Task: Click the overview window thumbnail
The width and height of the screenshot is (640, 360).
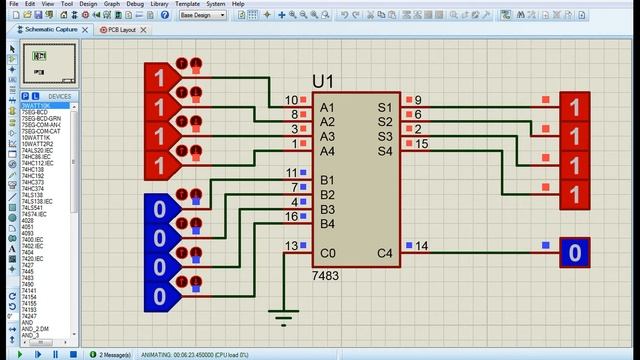Action: pyautogui.click(x=49, y=64)
